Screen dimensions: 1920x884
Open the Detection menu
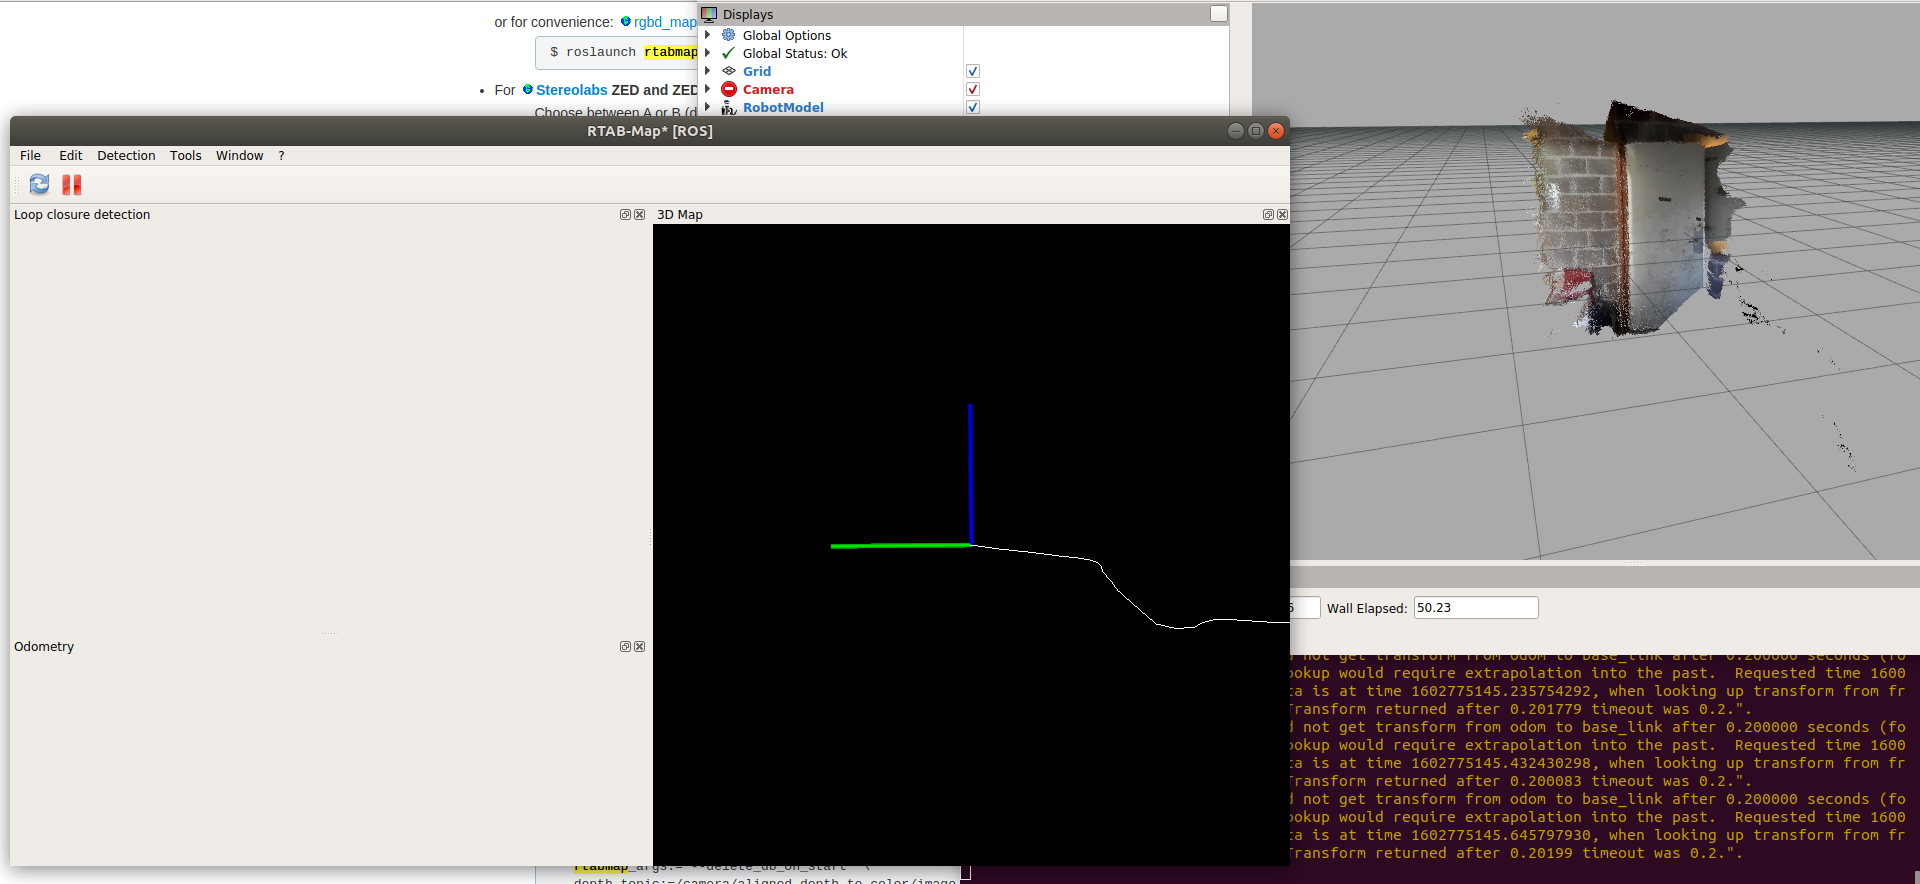pos(126,155)
